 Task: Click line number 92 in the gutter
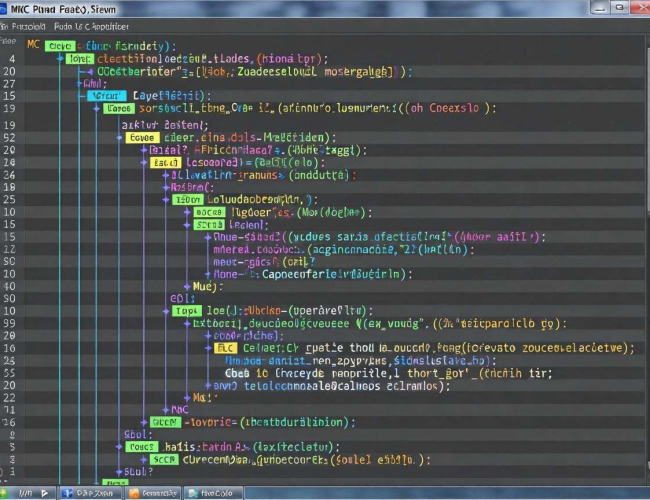tap(9, 138)
